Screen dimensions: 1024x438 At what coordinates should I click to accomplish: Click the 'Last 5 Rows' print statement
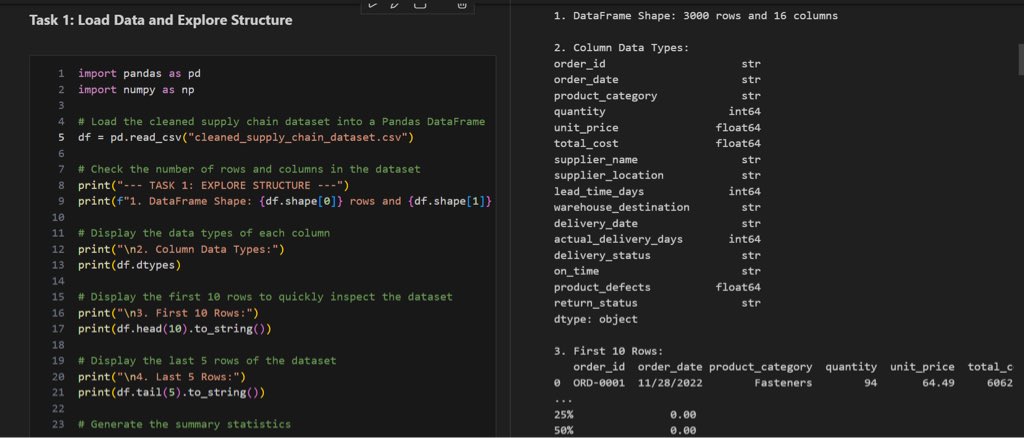162,377
